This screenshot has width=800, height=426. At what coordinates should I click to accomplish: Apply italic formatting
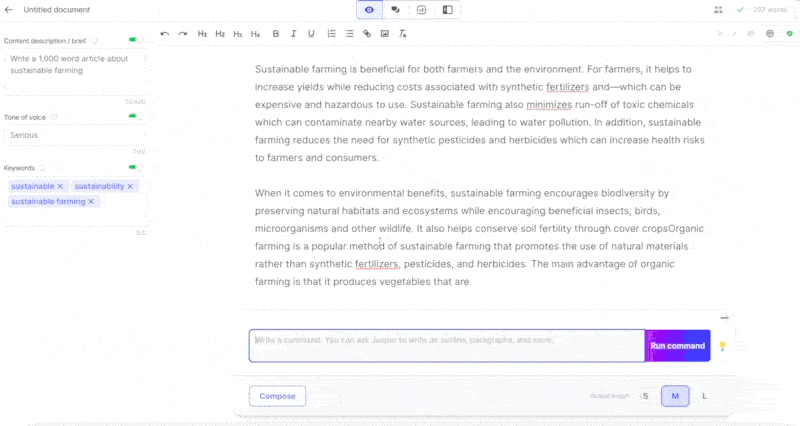294,34
